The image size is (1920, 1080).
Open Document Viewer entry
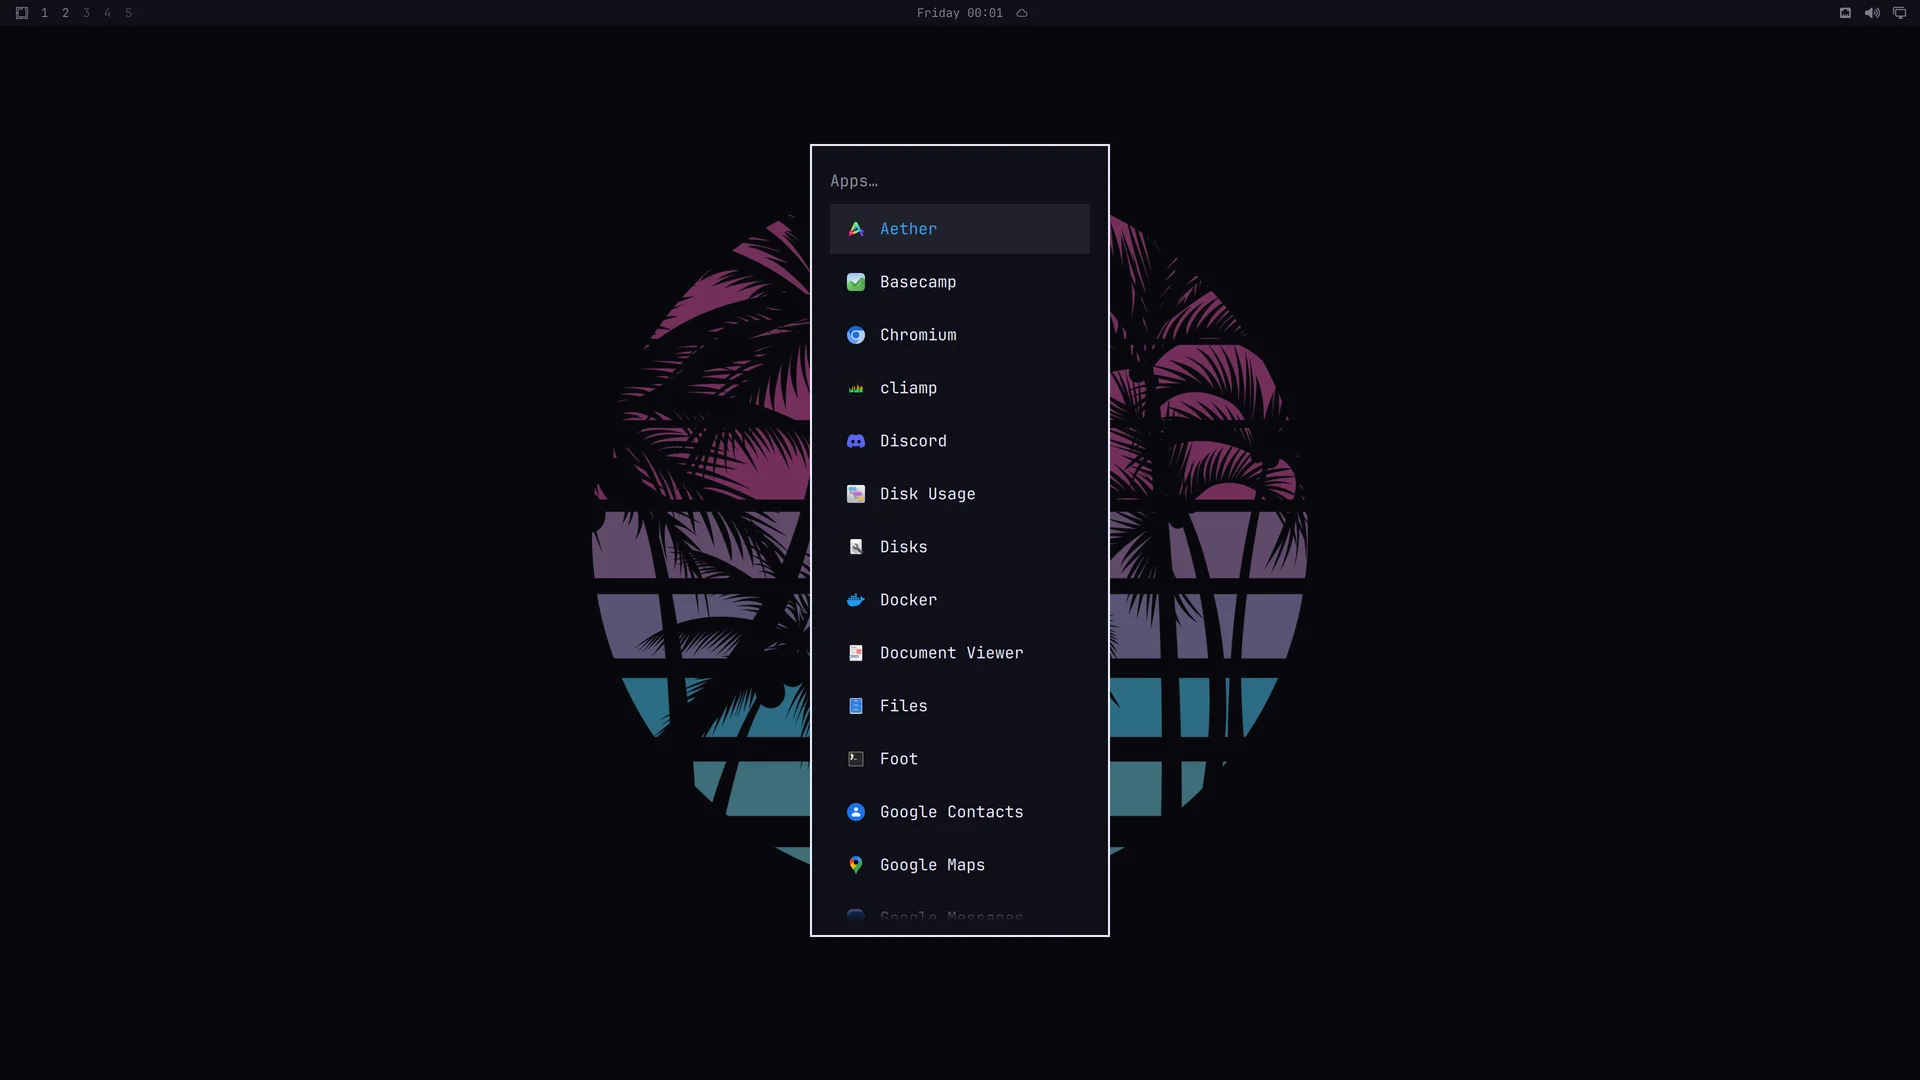click(960, 653)
